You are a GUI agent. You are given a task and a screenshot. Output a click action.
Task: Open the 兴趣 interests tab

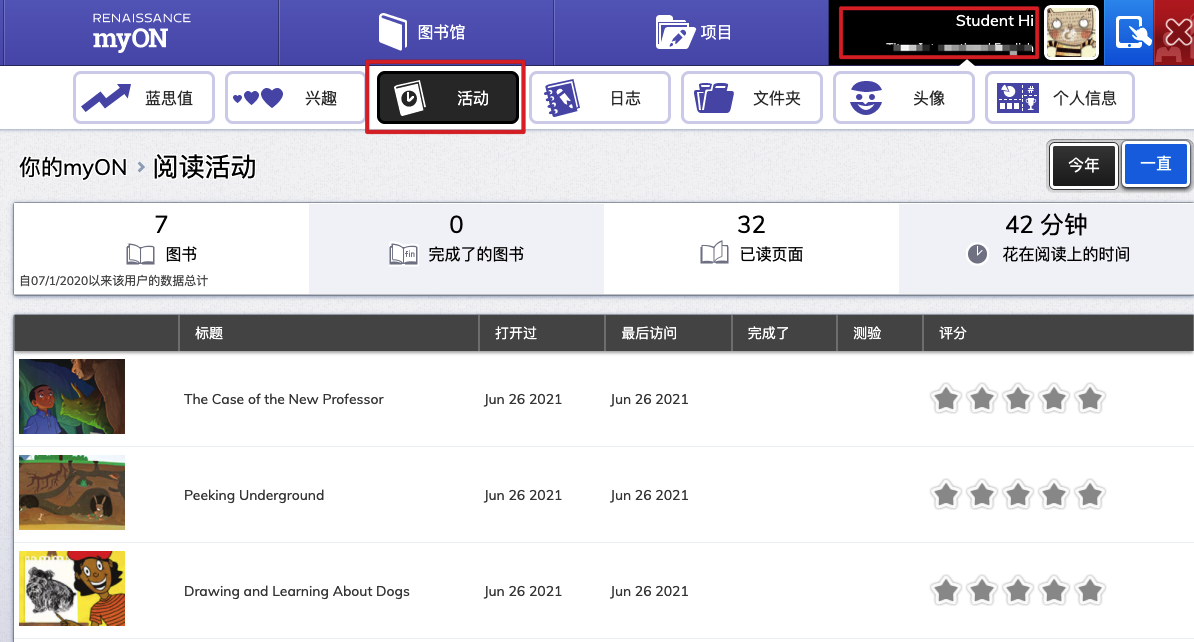295,97
